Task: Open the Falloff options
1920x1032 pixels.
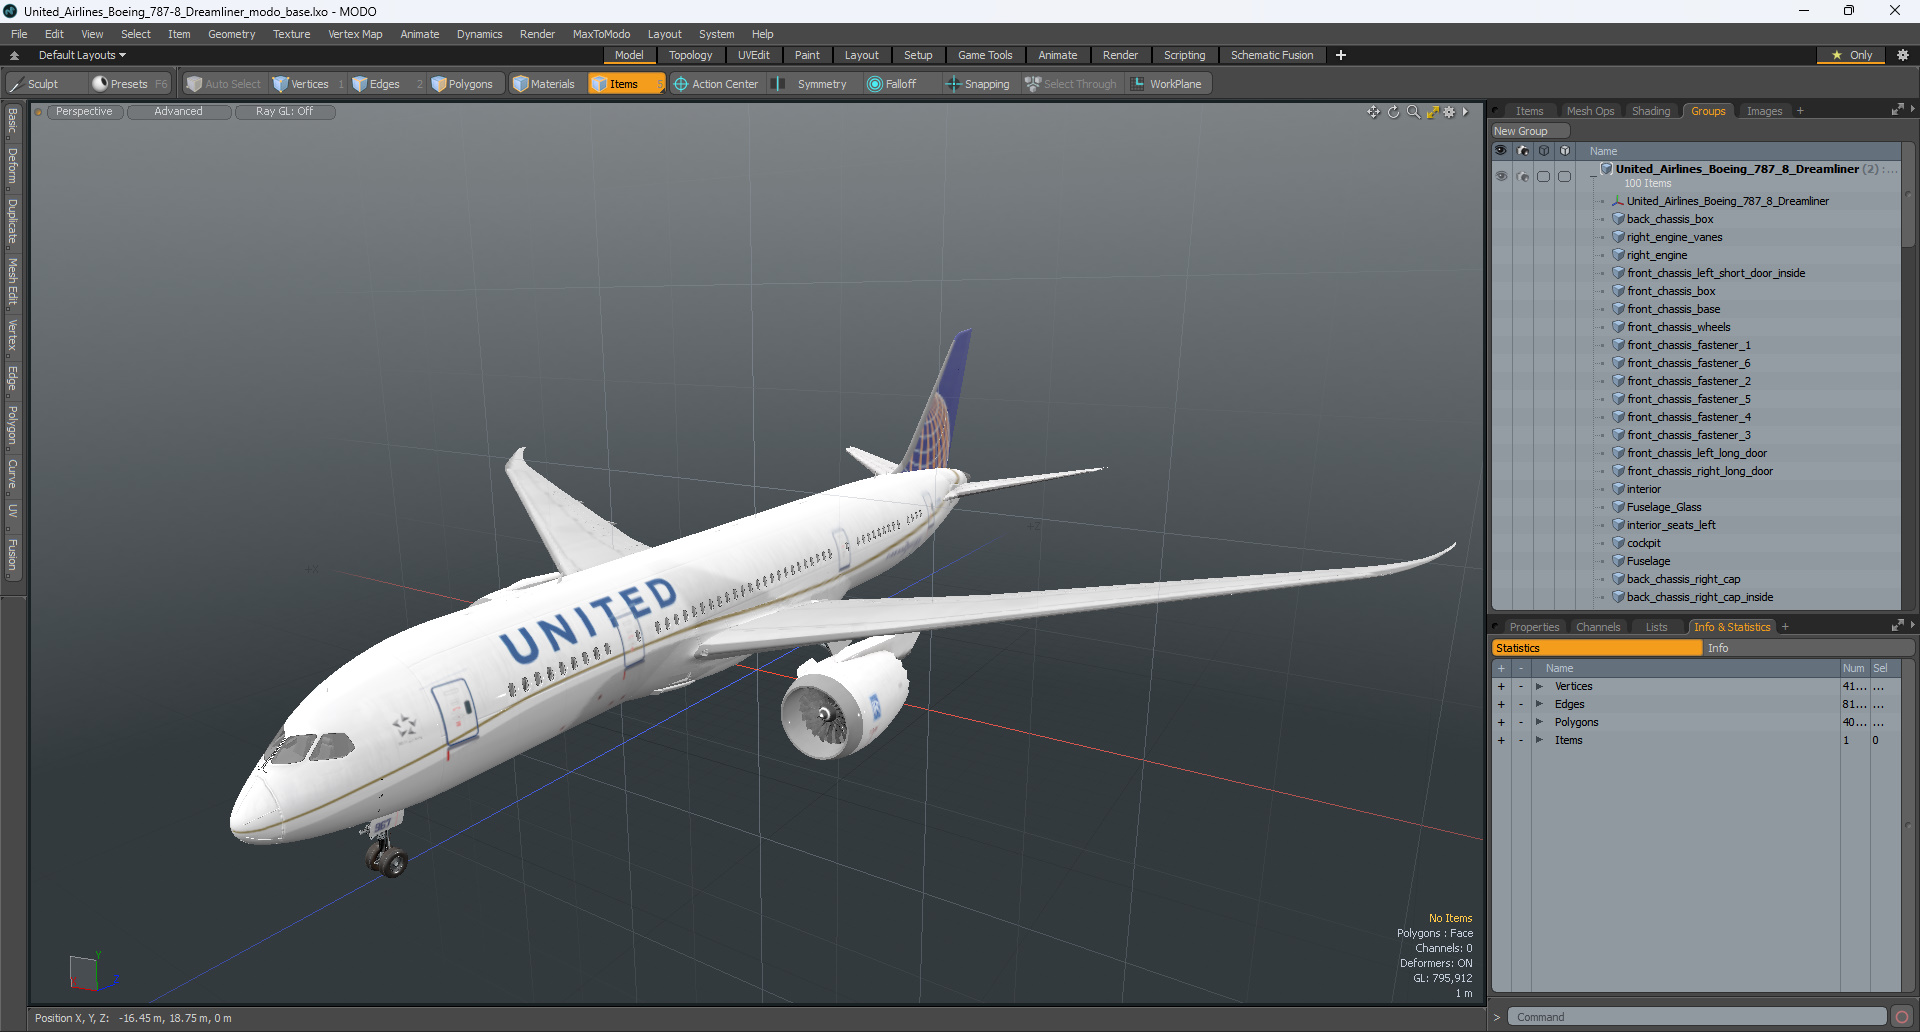Action: (892, 84)
